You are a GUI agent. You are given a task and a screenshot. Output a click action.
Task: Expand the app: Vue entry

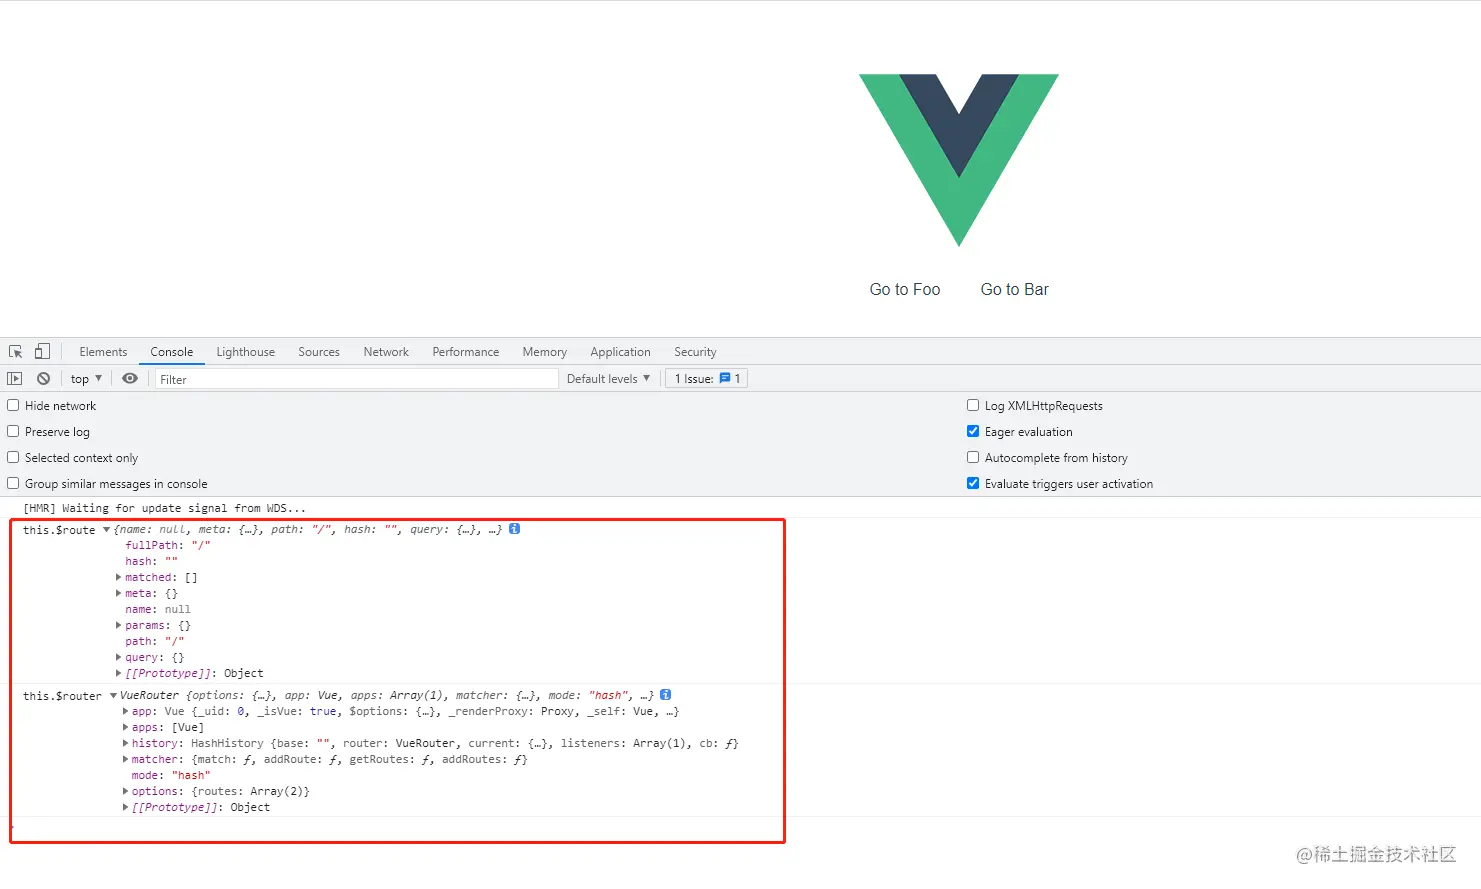(125, 711)
